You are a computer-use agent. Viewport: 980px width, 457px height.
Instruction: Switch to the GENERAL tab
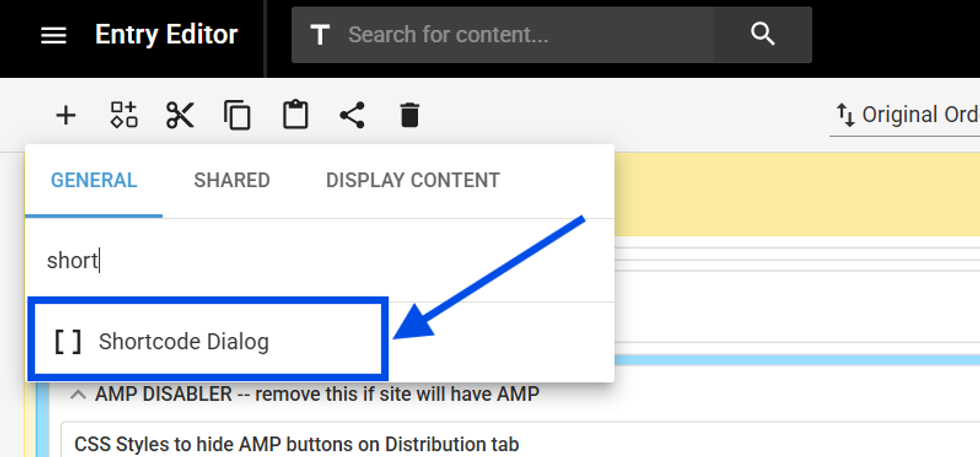(x=94, y=181)
